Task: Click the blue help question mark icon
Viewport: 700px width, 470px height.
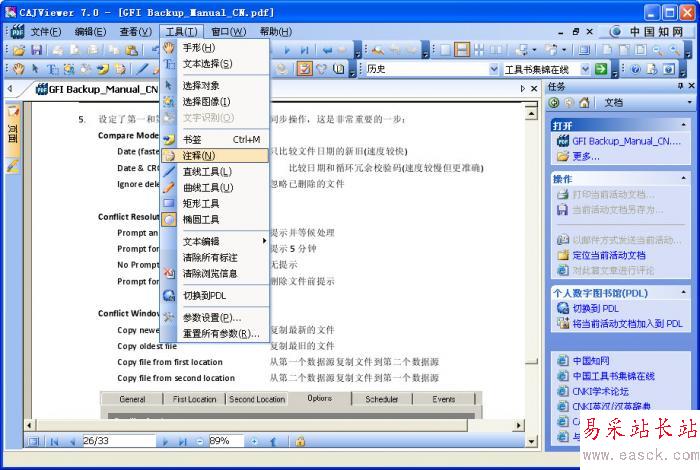Action: click(636, 69)
